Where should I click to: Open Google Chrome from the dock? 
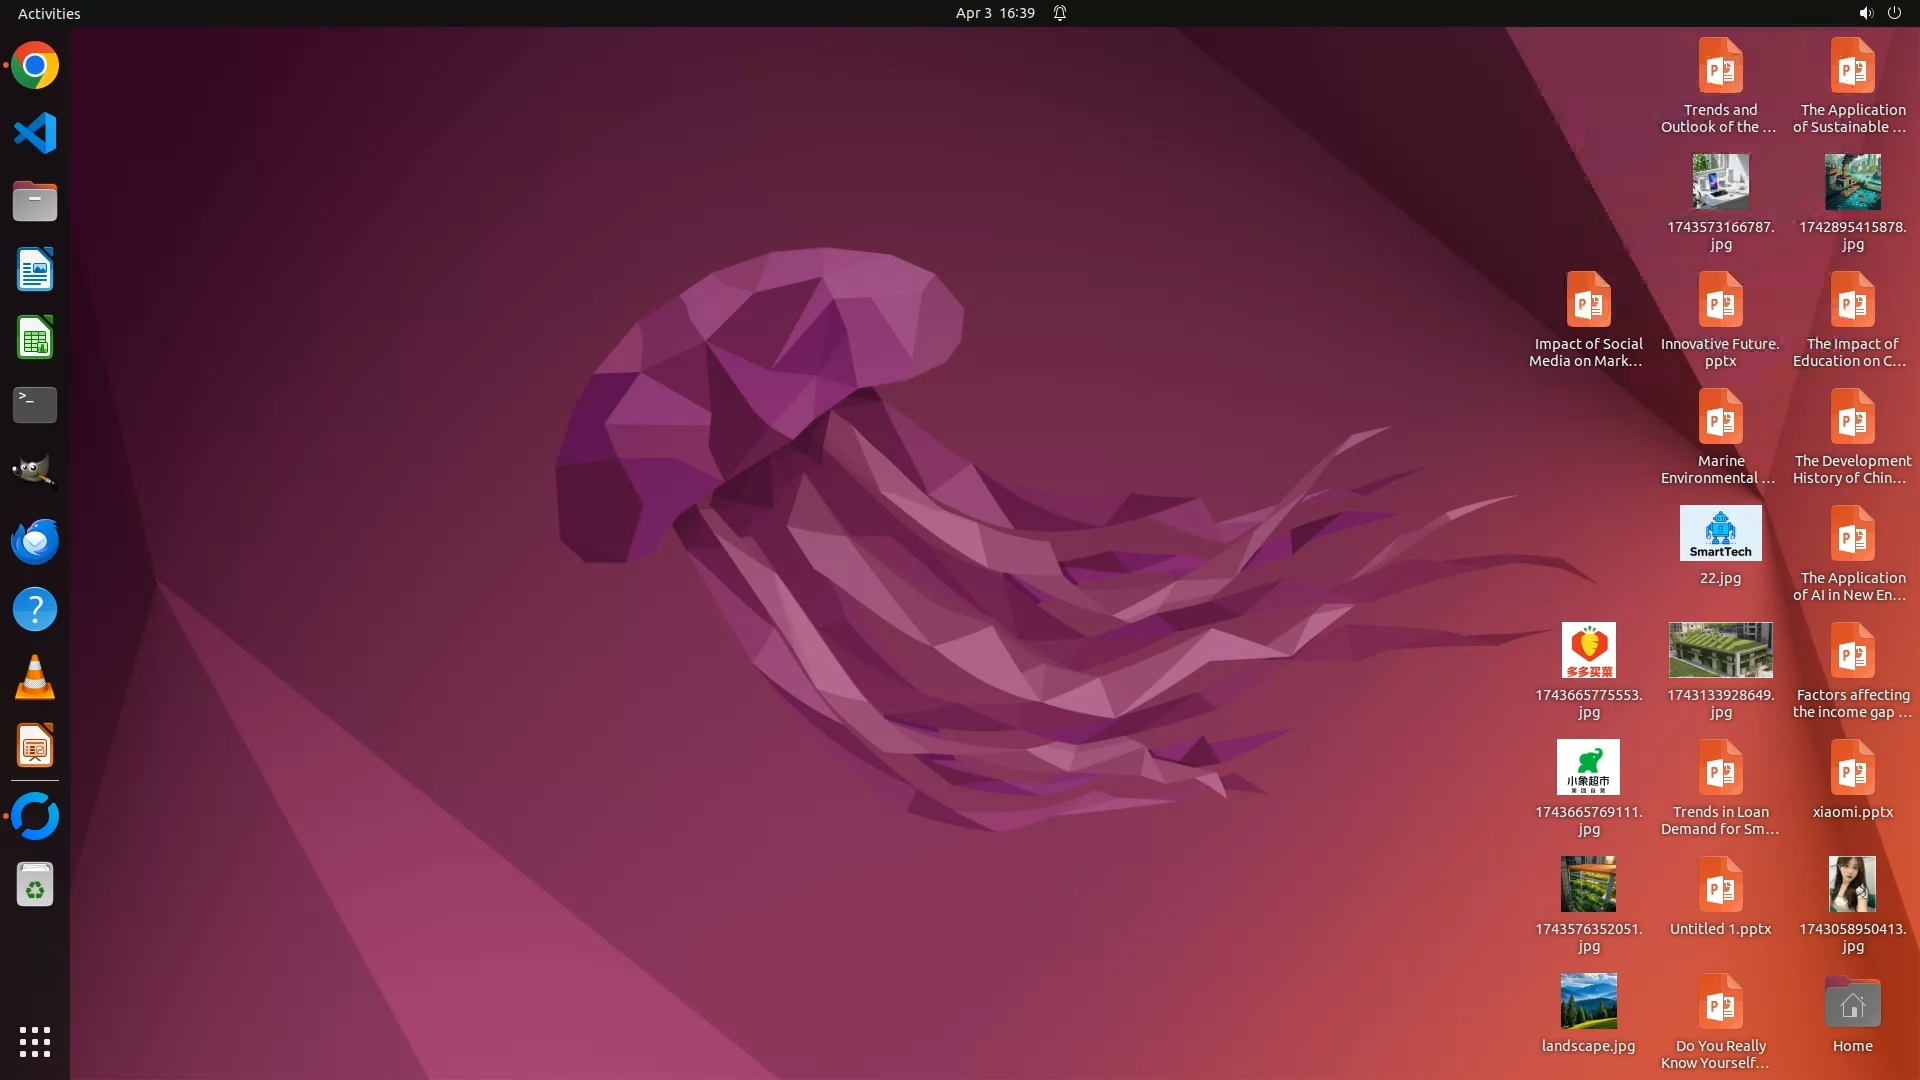(35, 66)
